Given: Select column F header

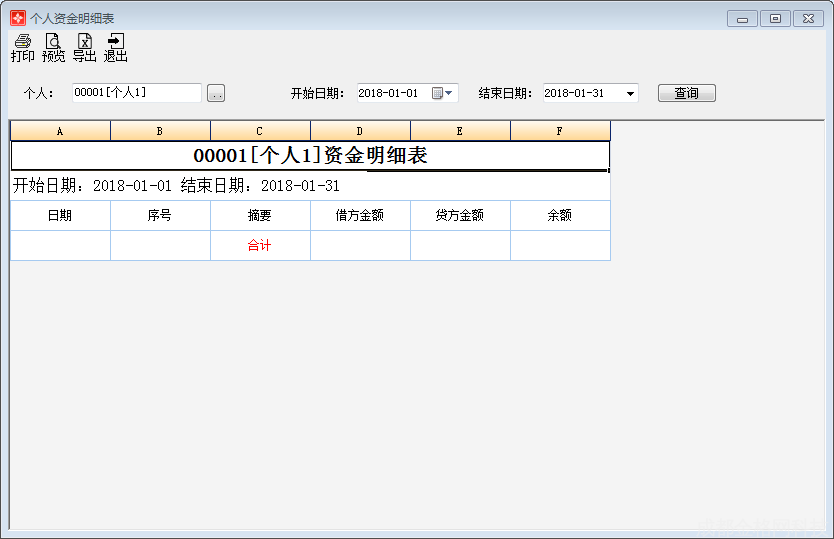Looking at the screenshot, I should (560, 131).
